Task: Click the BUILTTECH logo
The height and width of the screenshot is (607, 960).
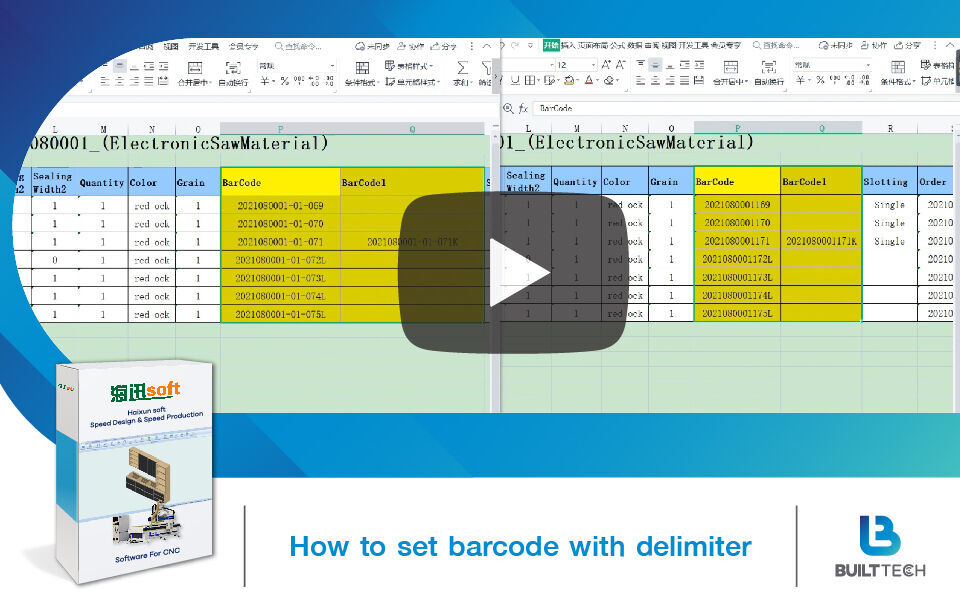Action: click(x=880, y=546)
